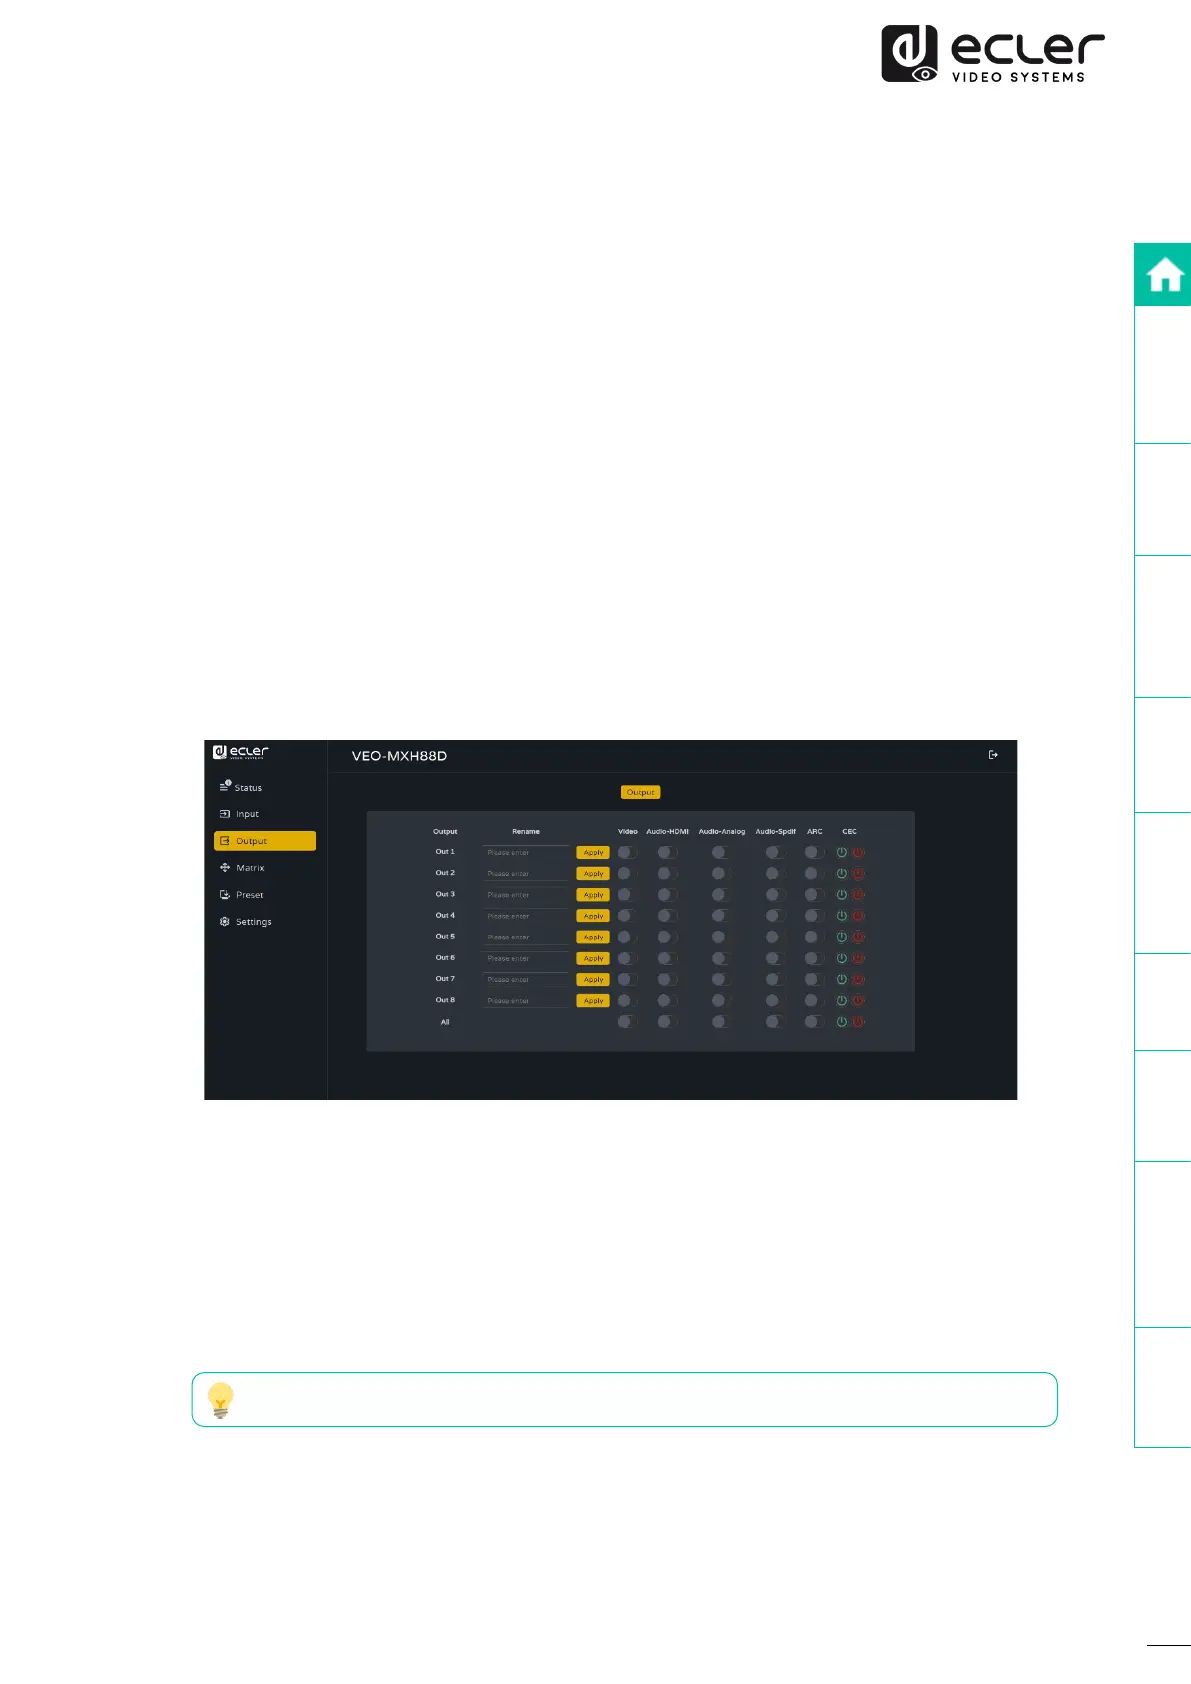This screenshot has width=1191, height=1684.
Task: Click the red CEC power-off icon for Out 5
Action: [x=858, y=937]
